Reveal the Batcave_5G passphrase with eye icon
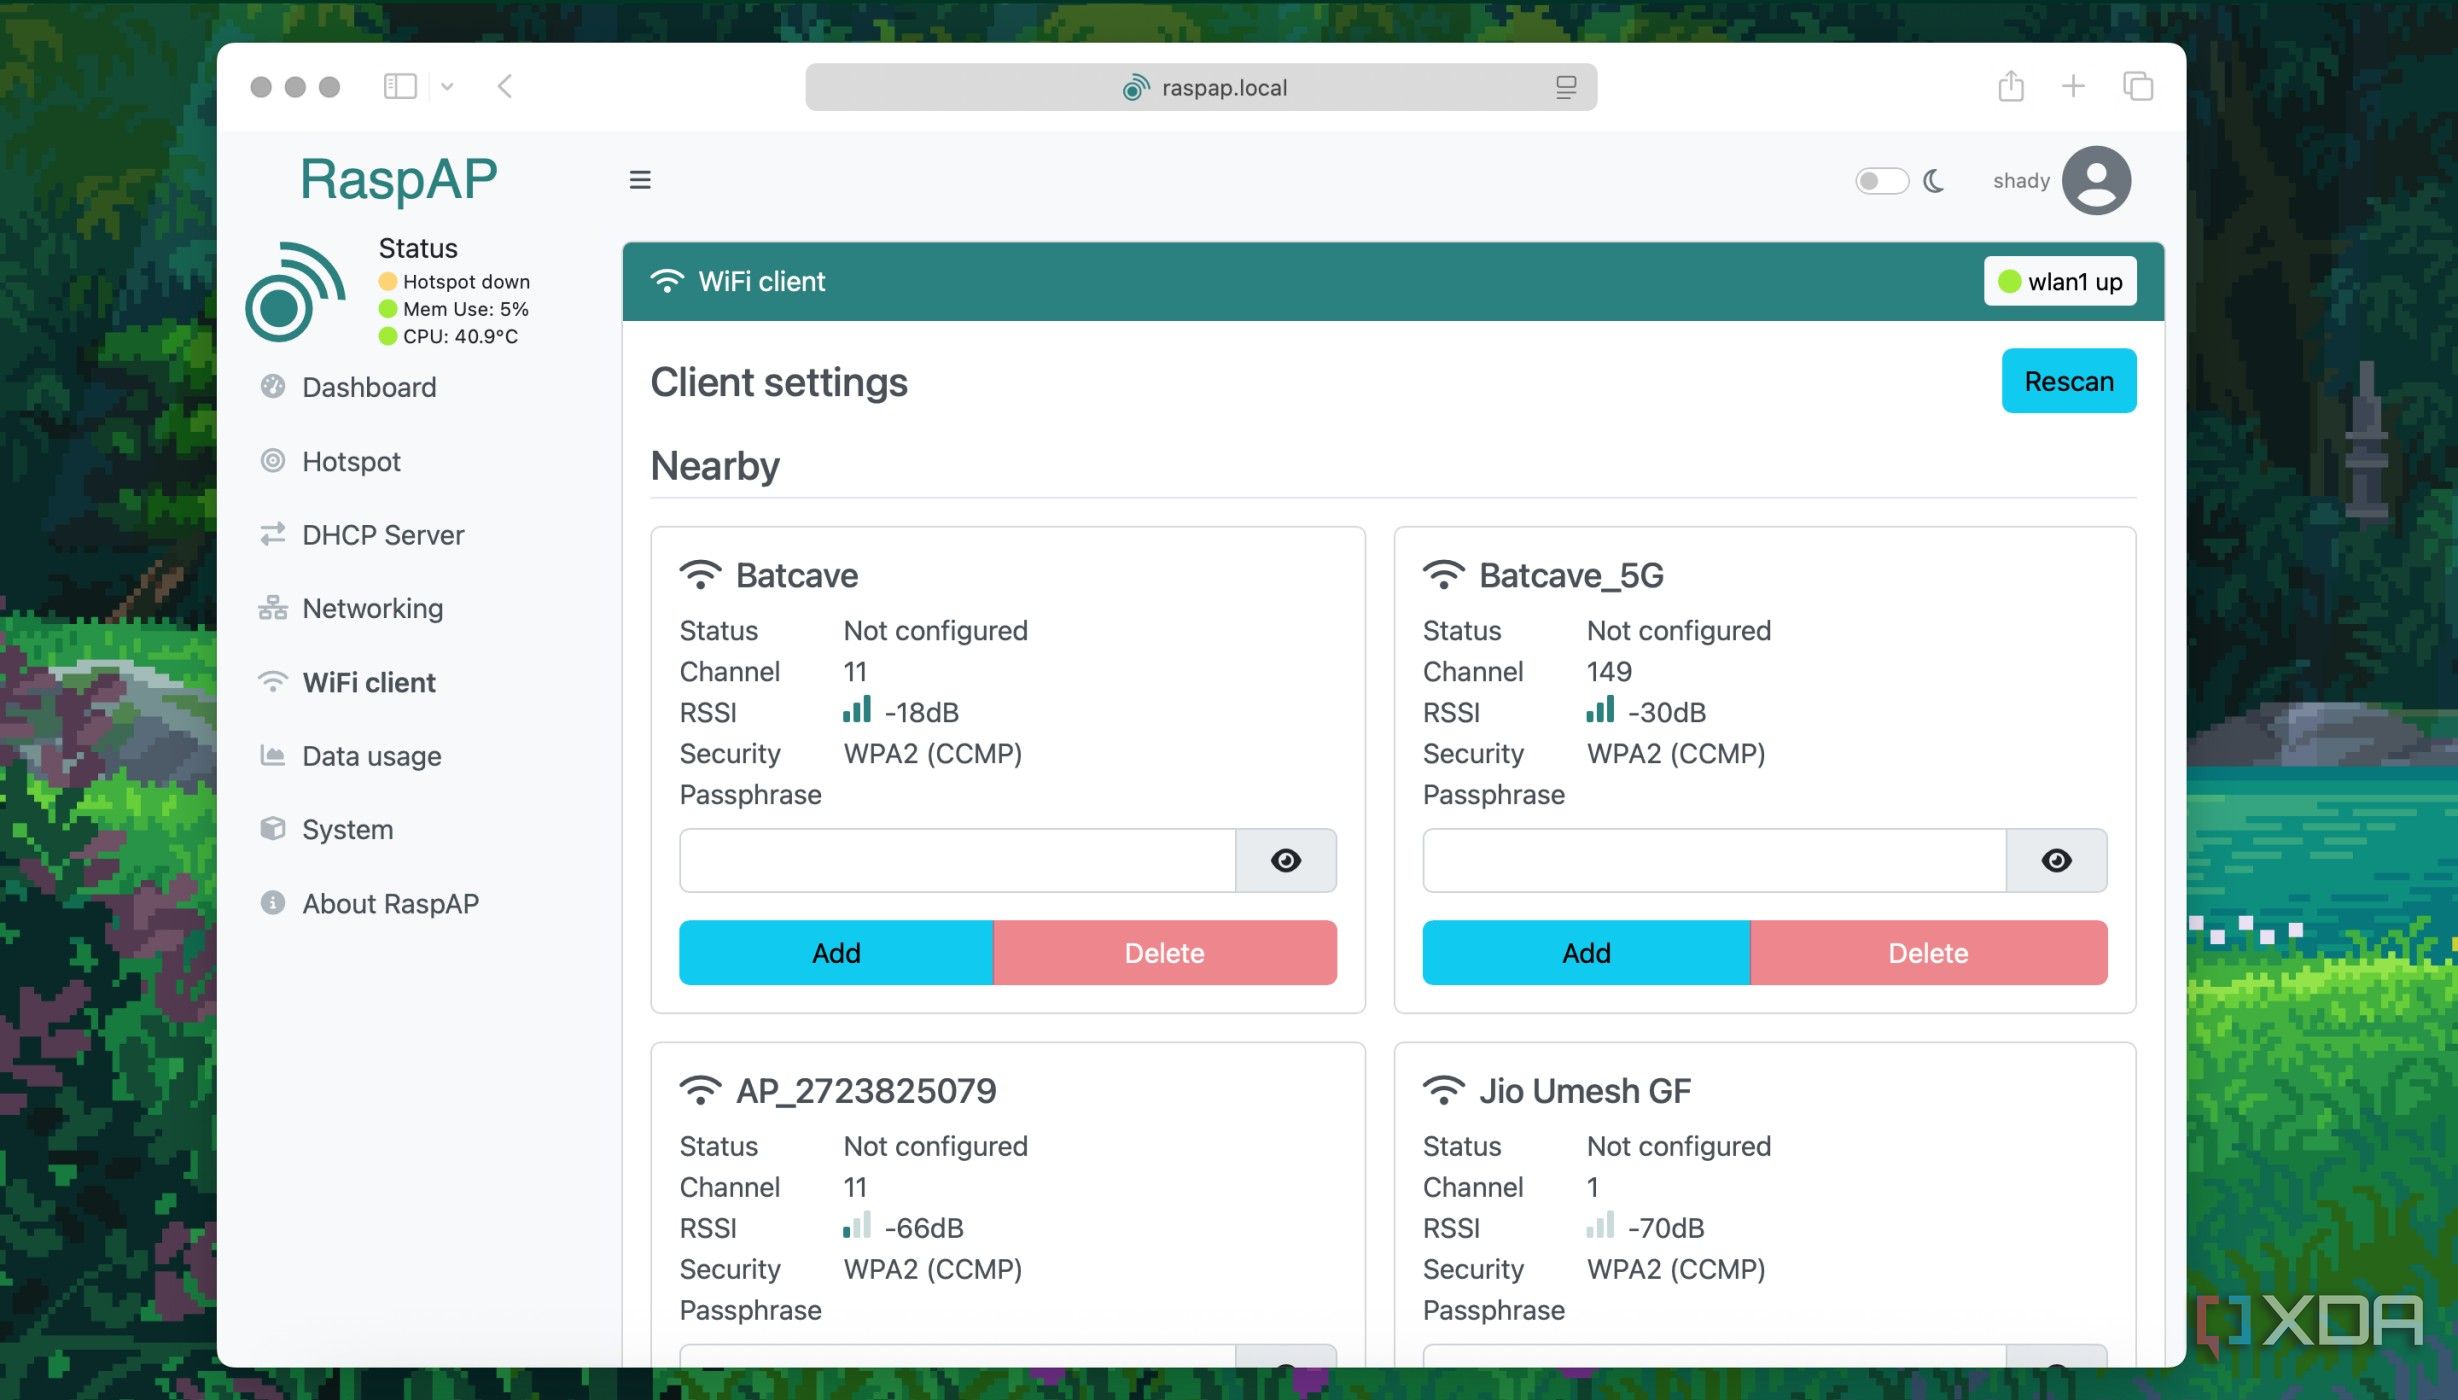Viewport: 2458px width, 1400px height. (2056, 860)
